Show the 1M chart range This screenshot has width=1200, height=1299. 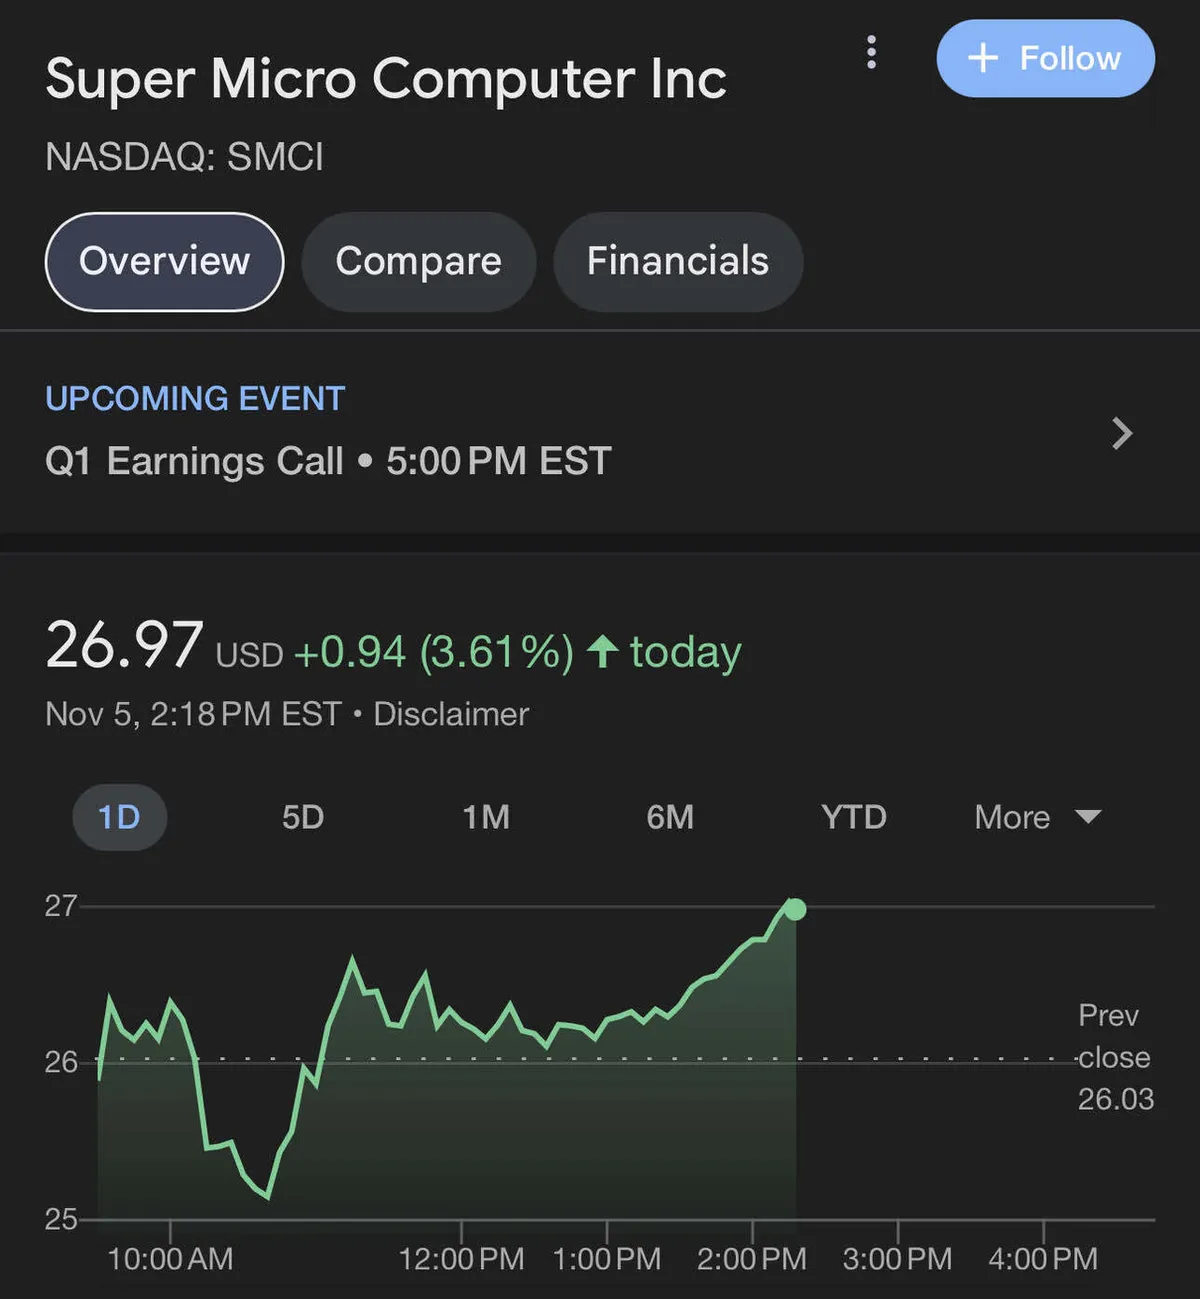(x=486, y=817)
